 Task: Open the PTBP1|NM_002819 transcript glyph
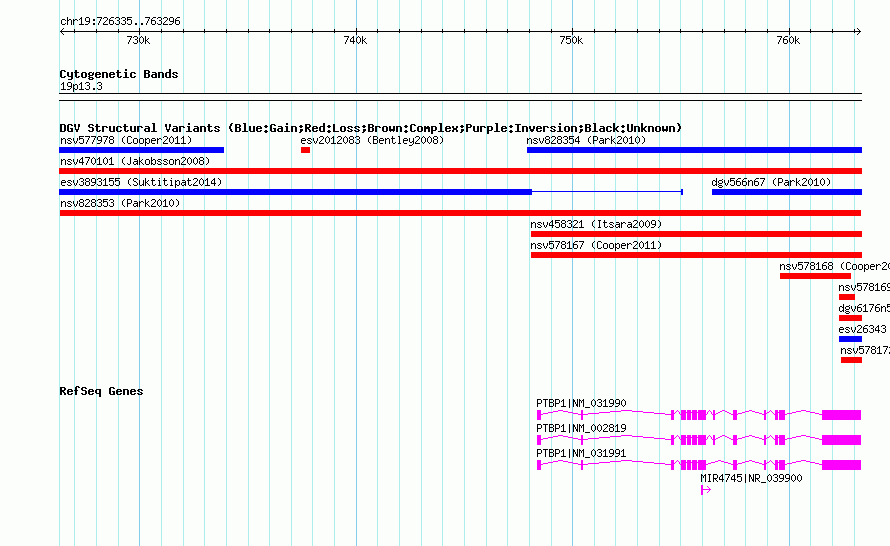699,440
